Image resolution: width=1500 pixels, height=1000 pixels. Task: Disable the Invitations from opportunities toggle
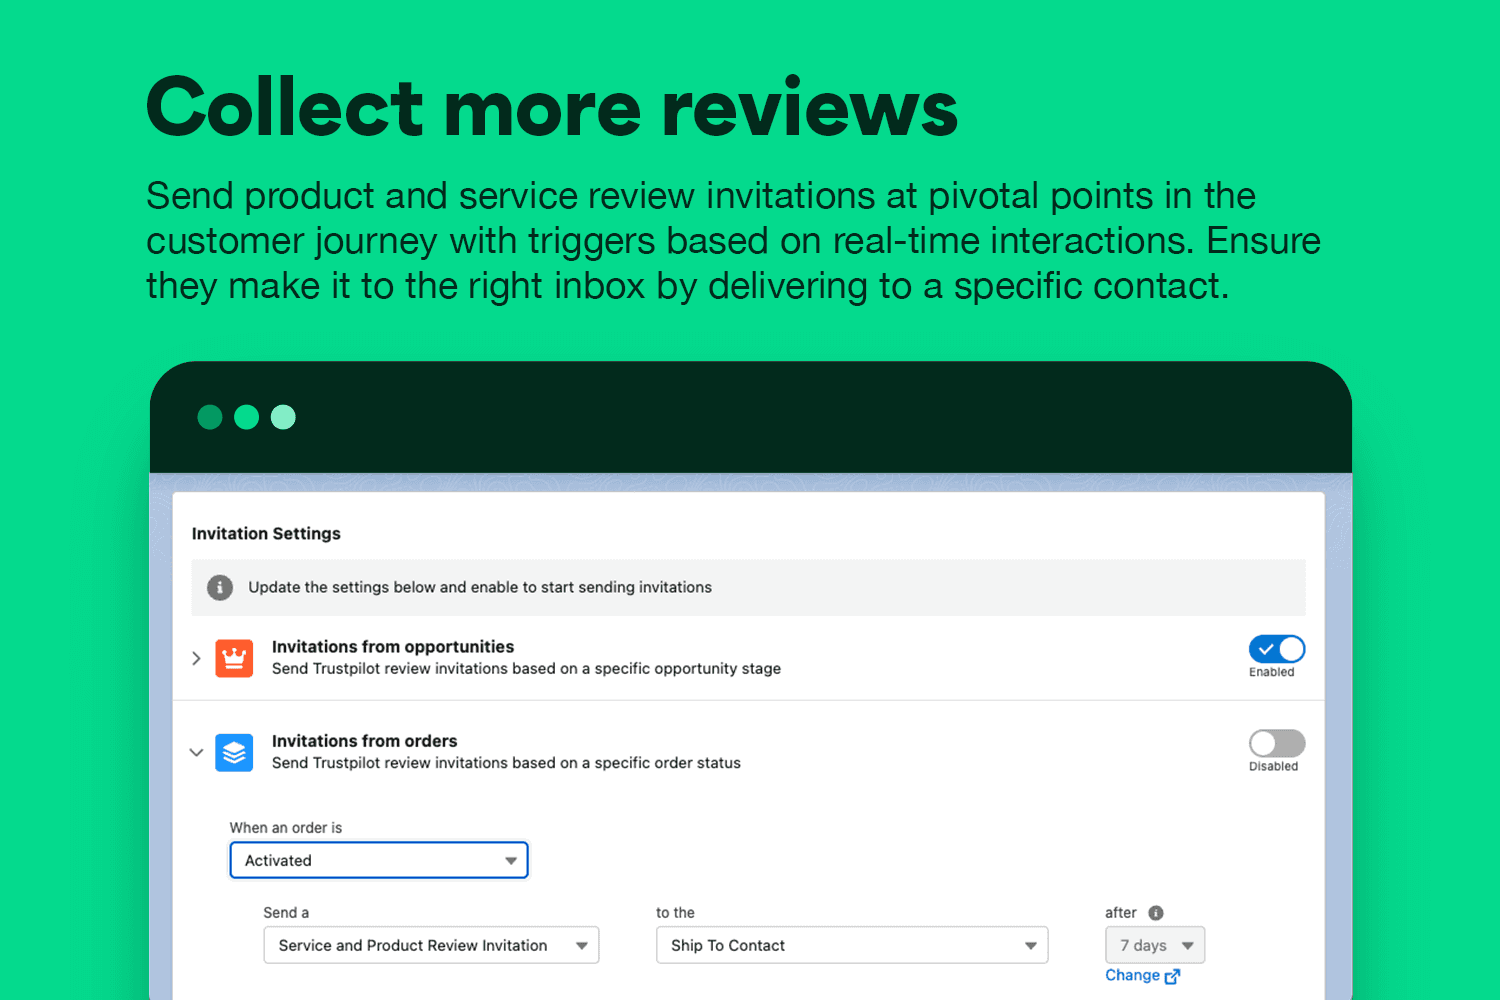pos(1277,649)
